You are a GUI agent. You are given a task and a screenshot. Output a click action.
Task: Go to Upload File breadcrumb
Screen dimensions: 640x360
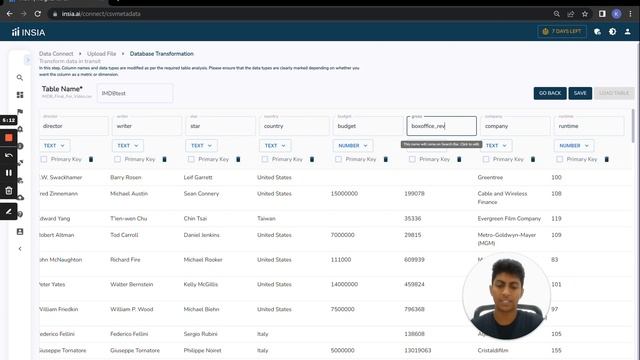point(102,53)
